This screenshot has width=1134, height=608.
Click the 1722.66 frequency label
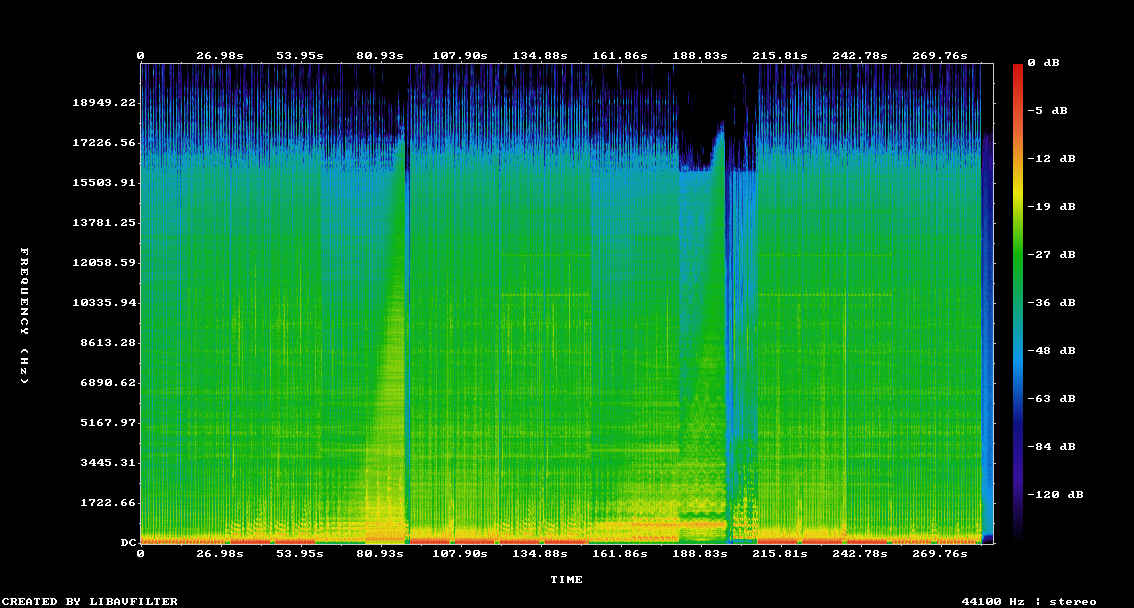point(104,503)
